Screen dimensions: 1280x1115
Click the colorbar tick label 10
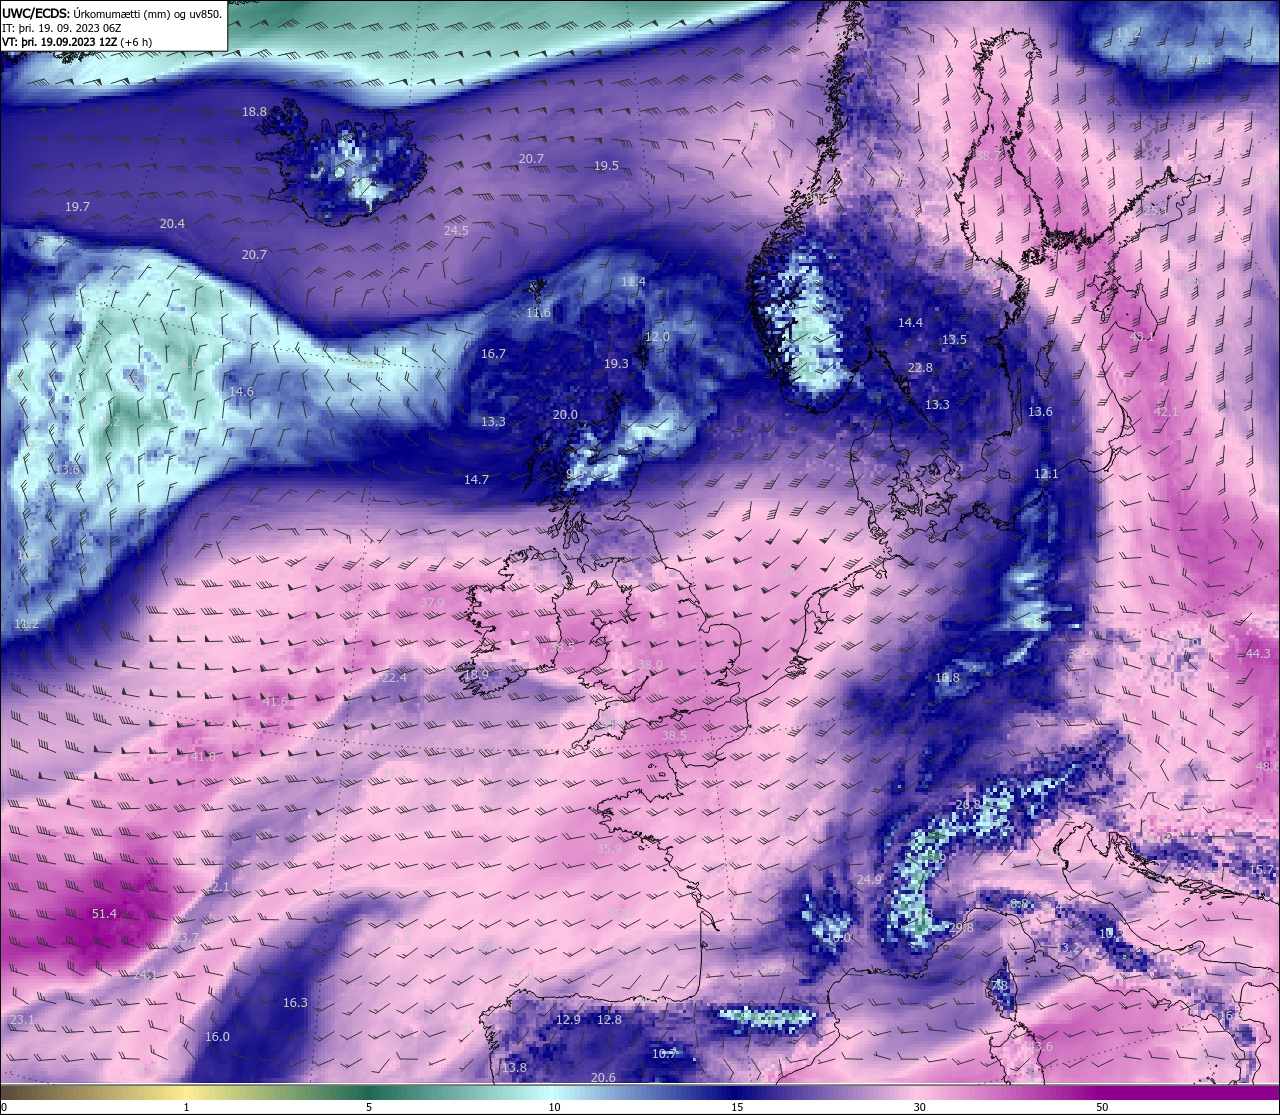[554, 1107]
